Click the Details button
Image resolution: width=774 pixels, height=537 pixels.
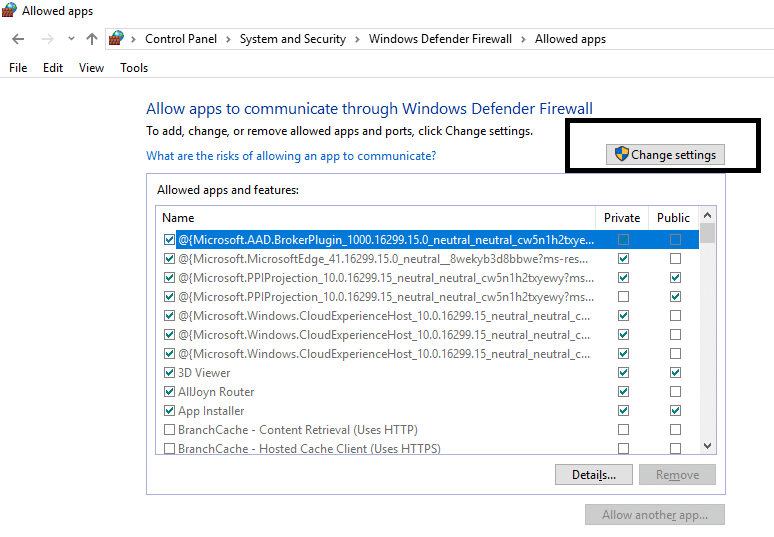coord(593,474)
